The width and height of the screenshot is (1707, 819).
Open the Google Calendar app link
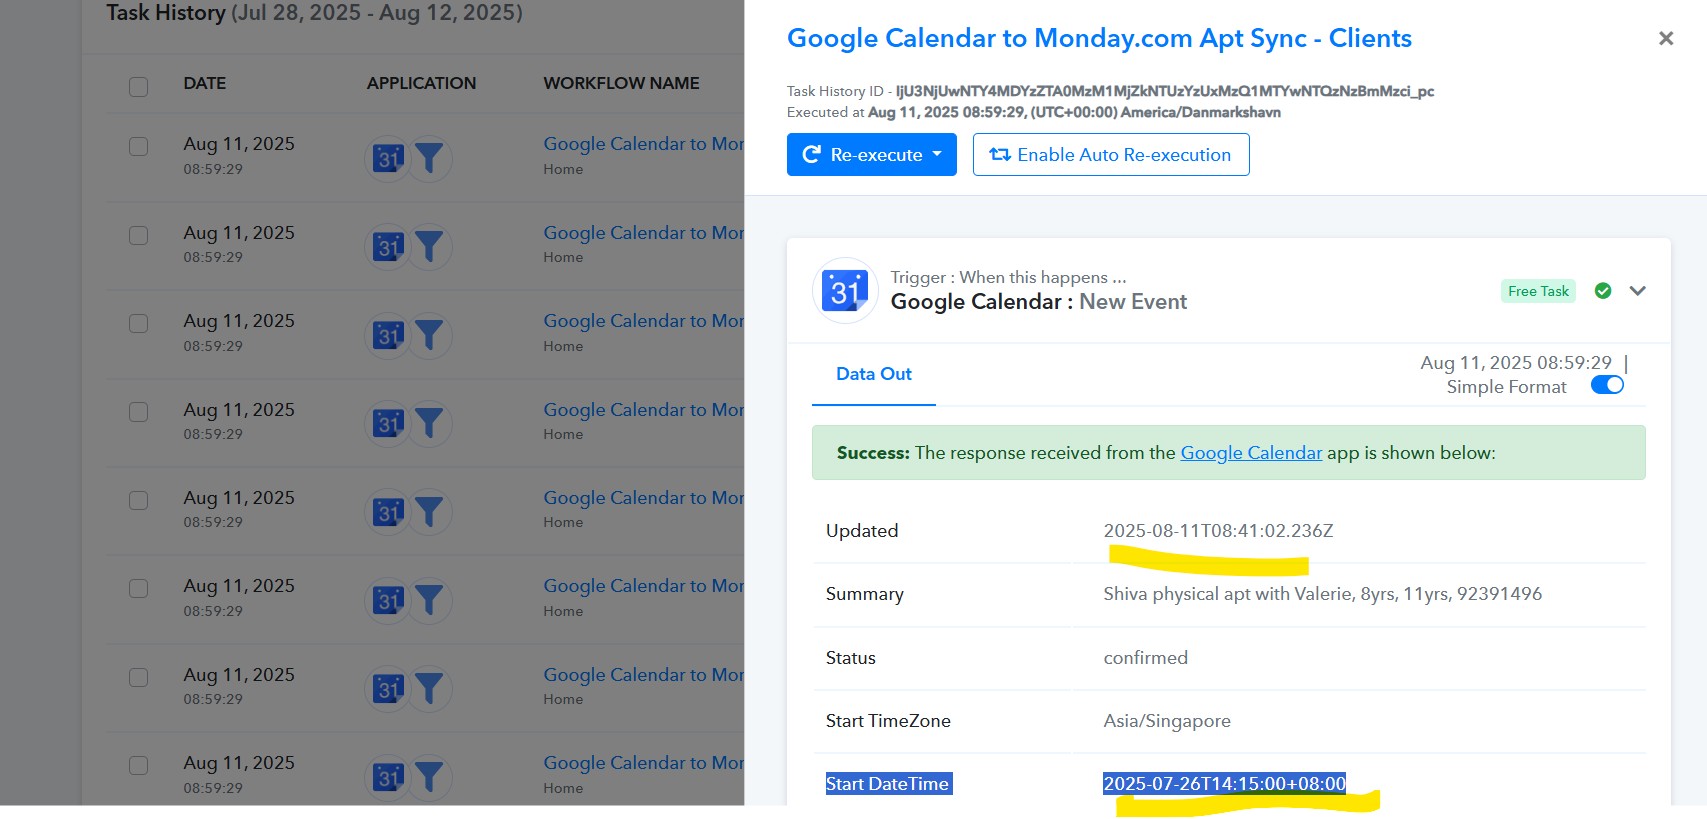click(x=1251, y=453)
